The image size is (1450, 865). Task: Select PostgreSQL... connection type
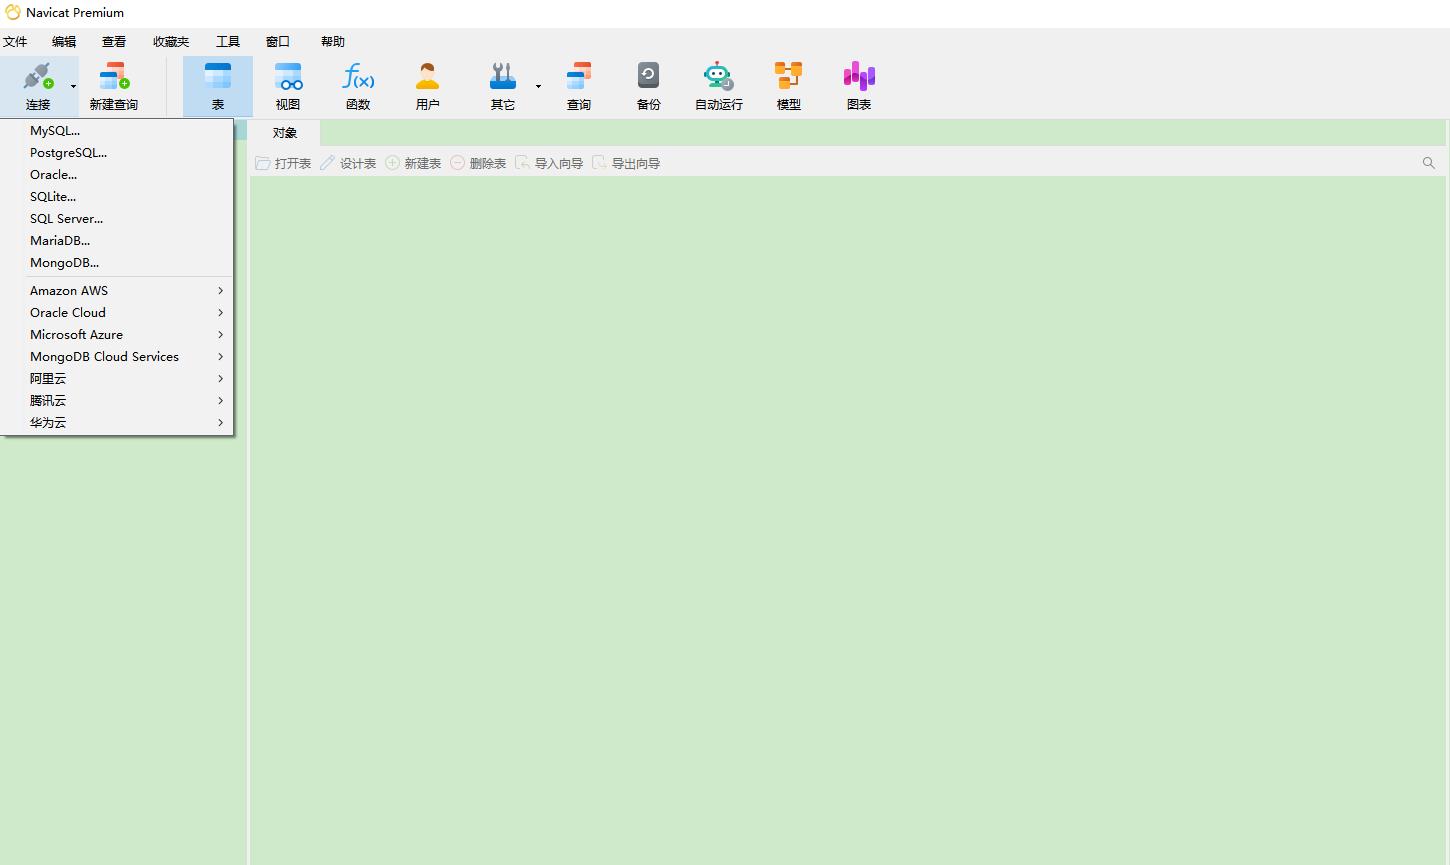tap(68, 153)
